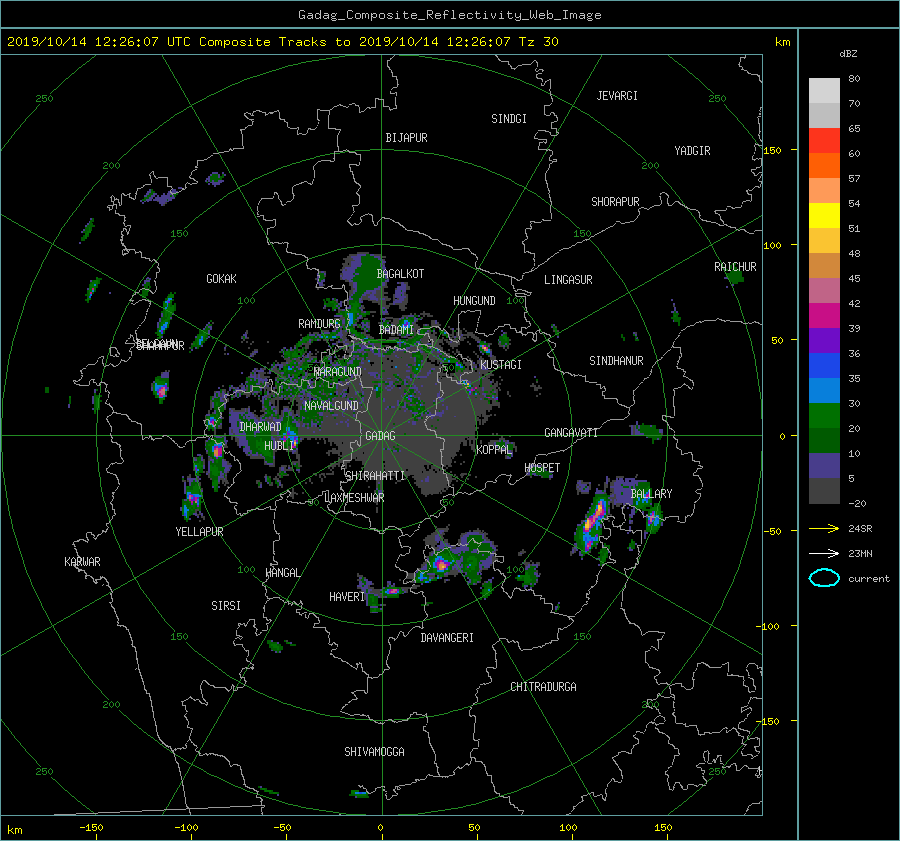Image resolution: width=900 pixels, height=841 pixels.
Task: Select the DAVANGERI label
Action: coord(447,638)
